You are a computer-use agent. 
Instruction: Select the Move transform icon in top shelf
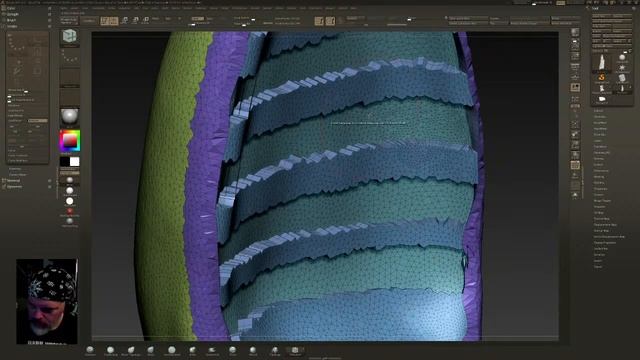[x=124, y=20]
